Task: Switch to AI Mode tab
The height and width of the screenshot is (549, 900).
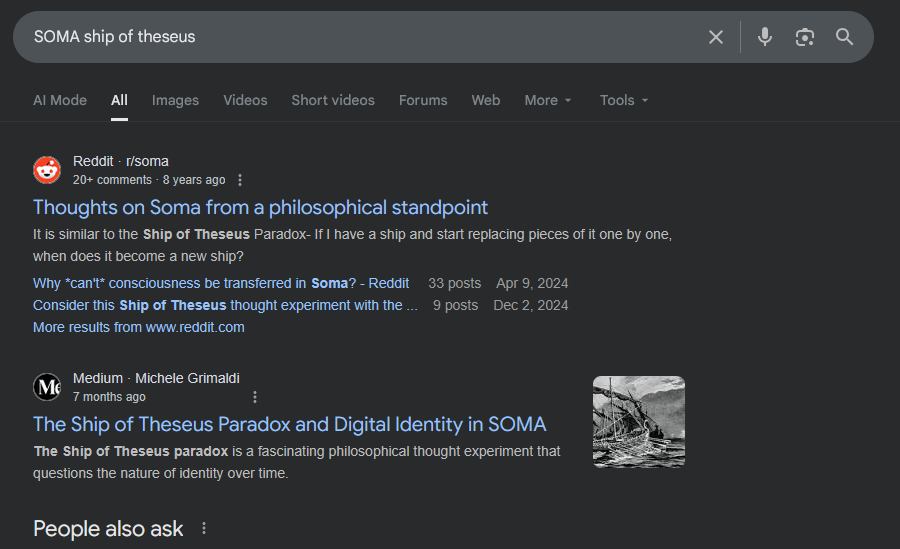Action: pos(60,100)
